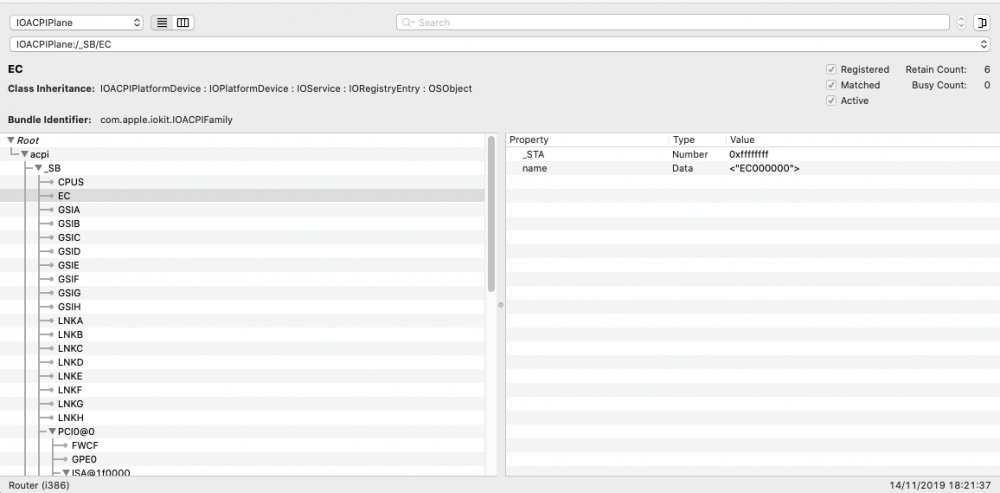Select the GSIH tree entry

(69, 307)
